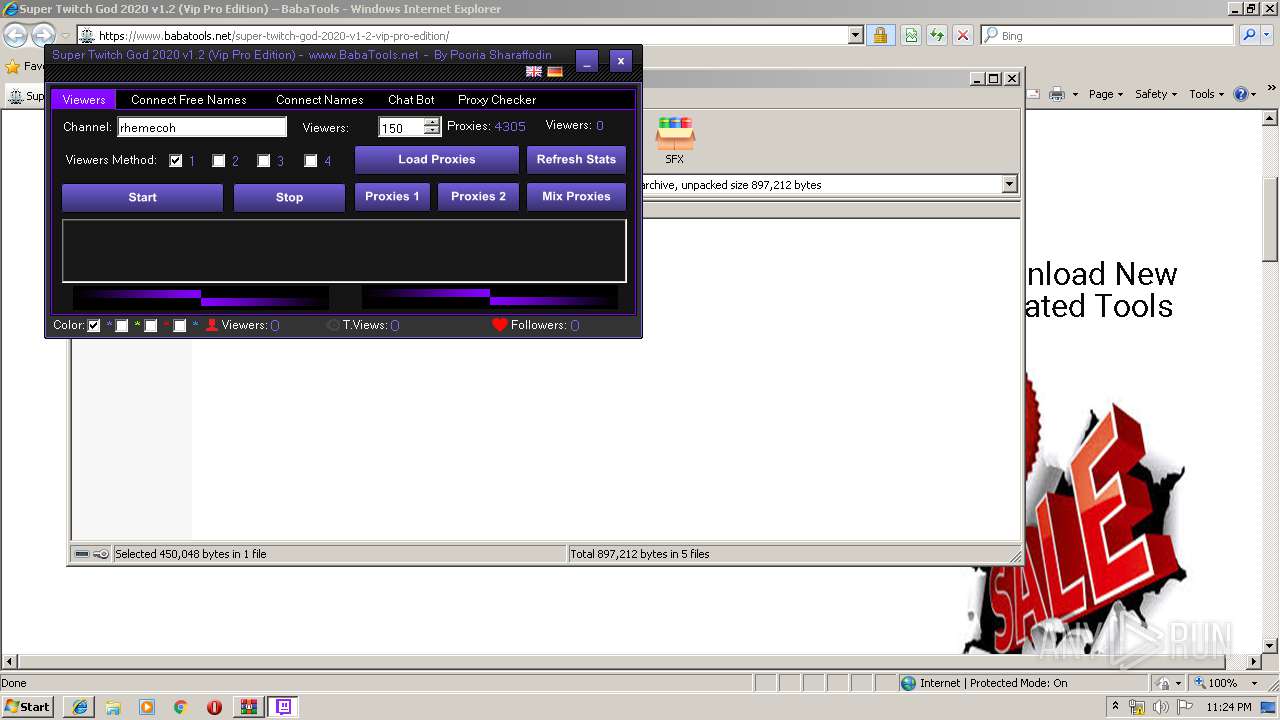Show hidden tray icons arrow
The height and width of the screenshot is (720, 1280).
click(1115, 707)
